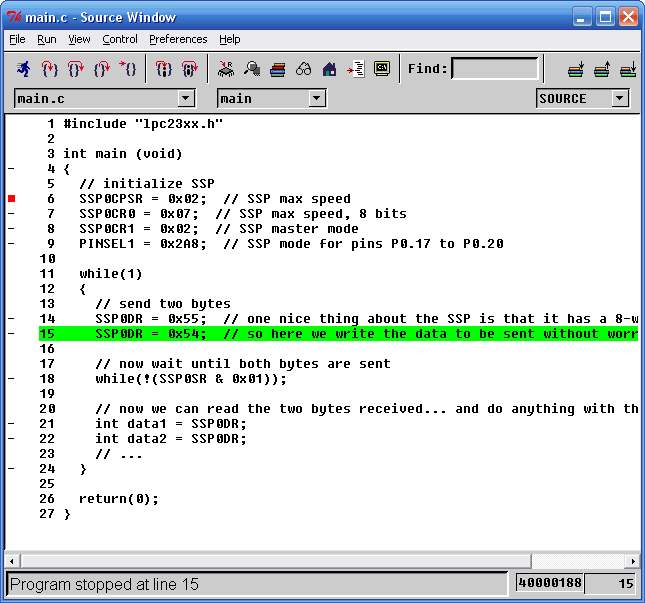The image size is (645, 603).
Task: Toggle breakpoint marker at line 4
Action: (11, 169)
